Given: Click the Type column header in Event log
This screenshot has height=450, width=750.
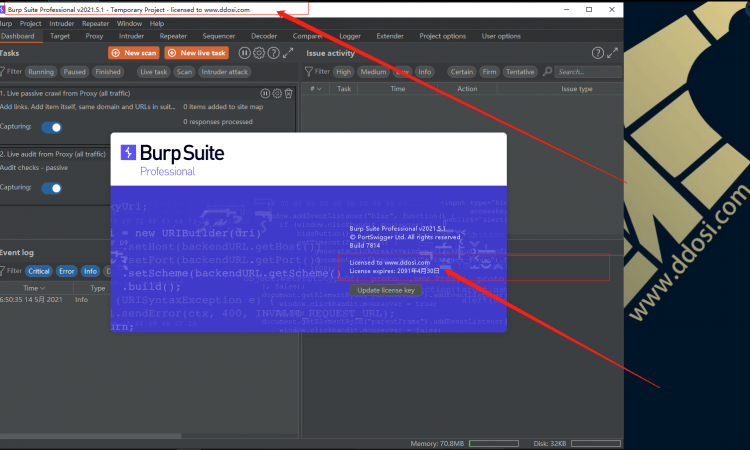Looking at the screenshot, I should tap(98, 288).
